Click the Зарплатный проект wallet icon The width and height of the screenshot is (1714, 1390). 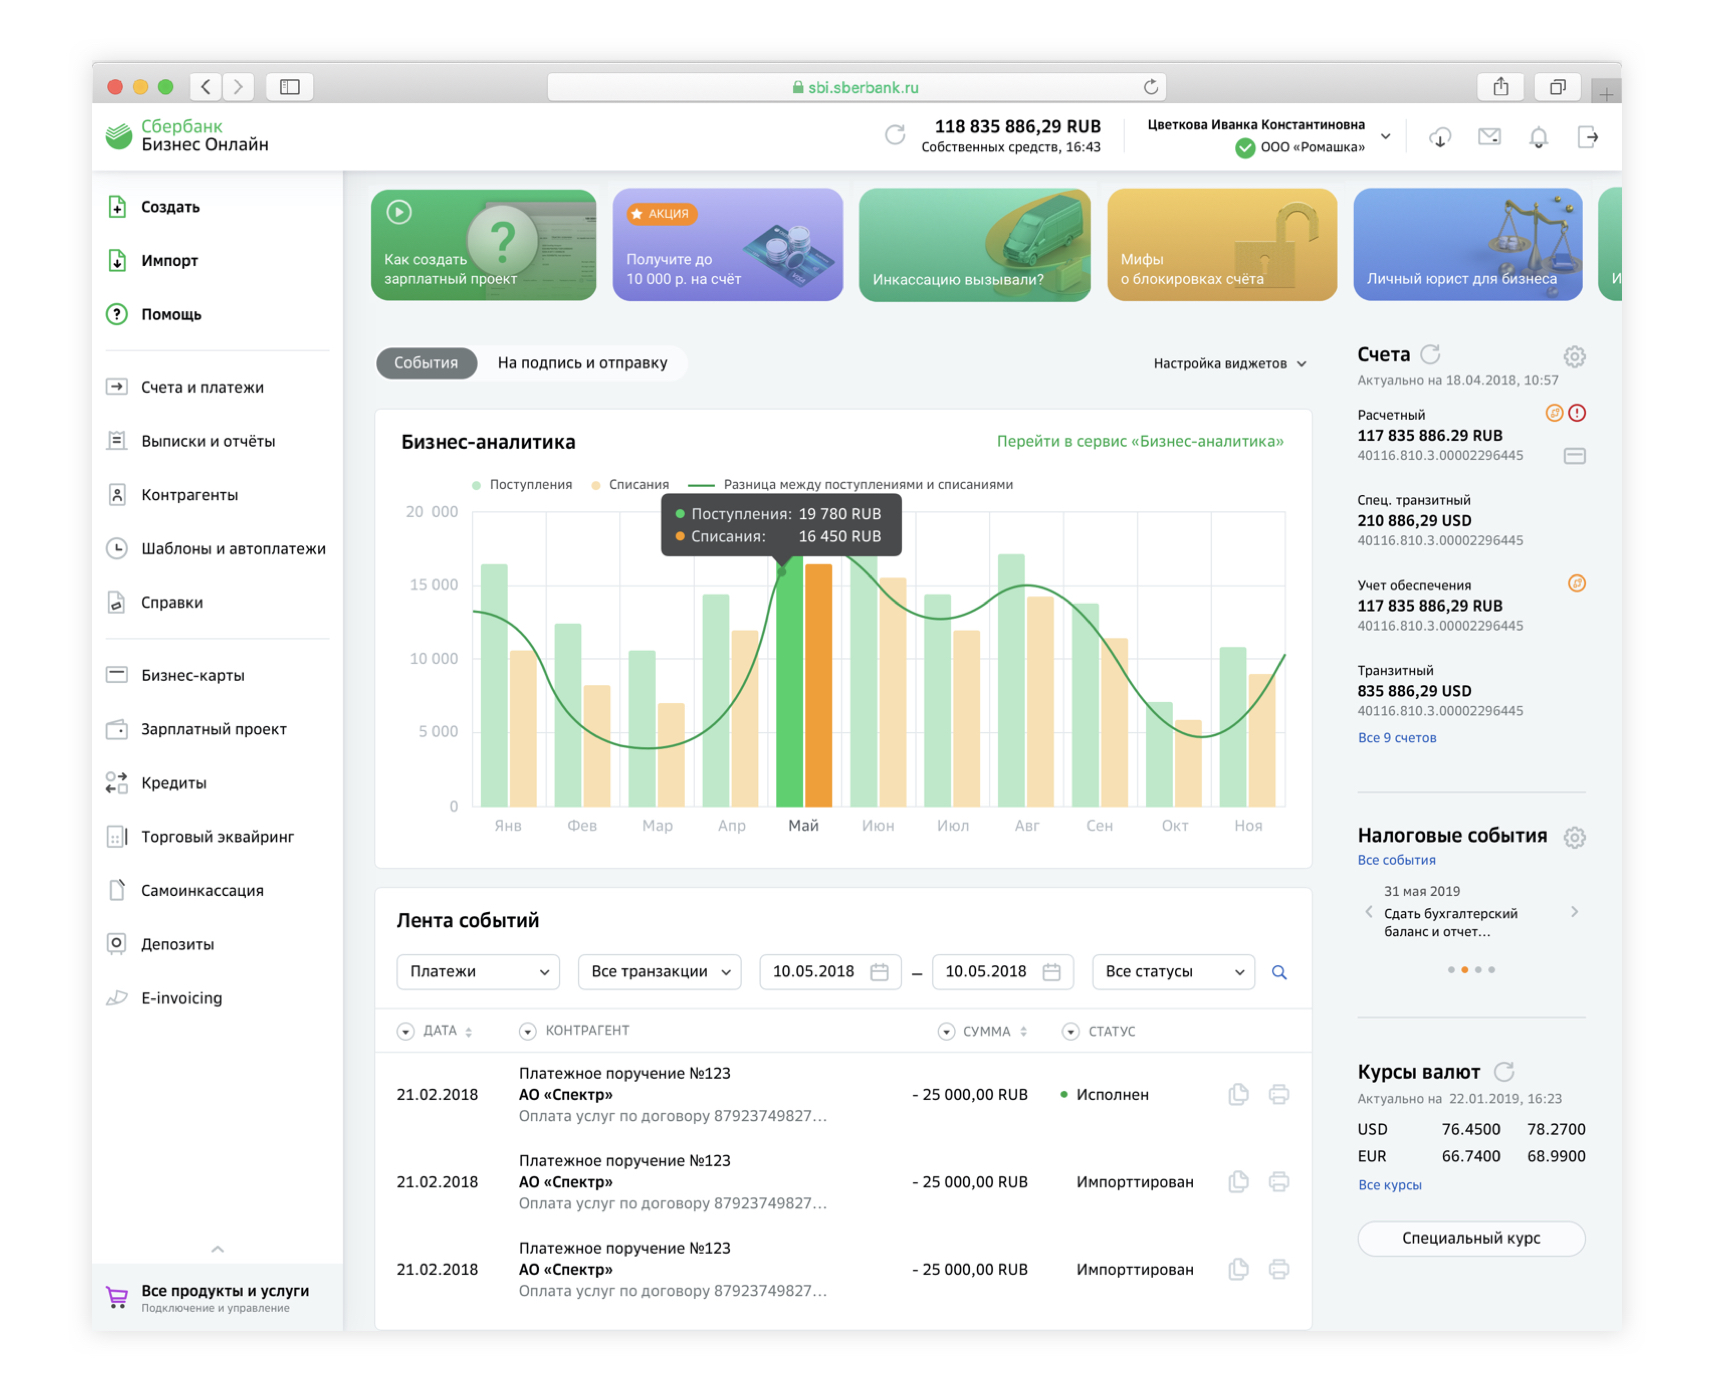pyautogui.click(x=117, y=729)
